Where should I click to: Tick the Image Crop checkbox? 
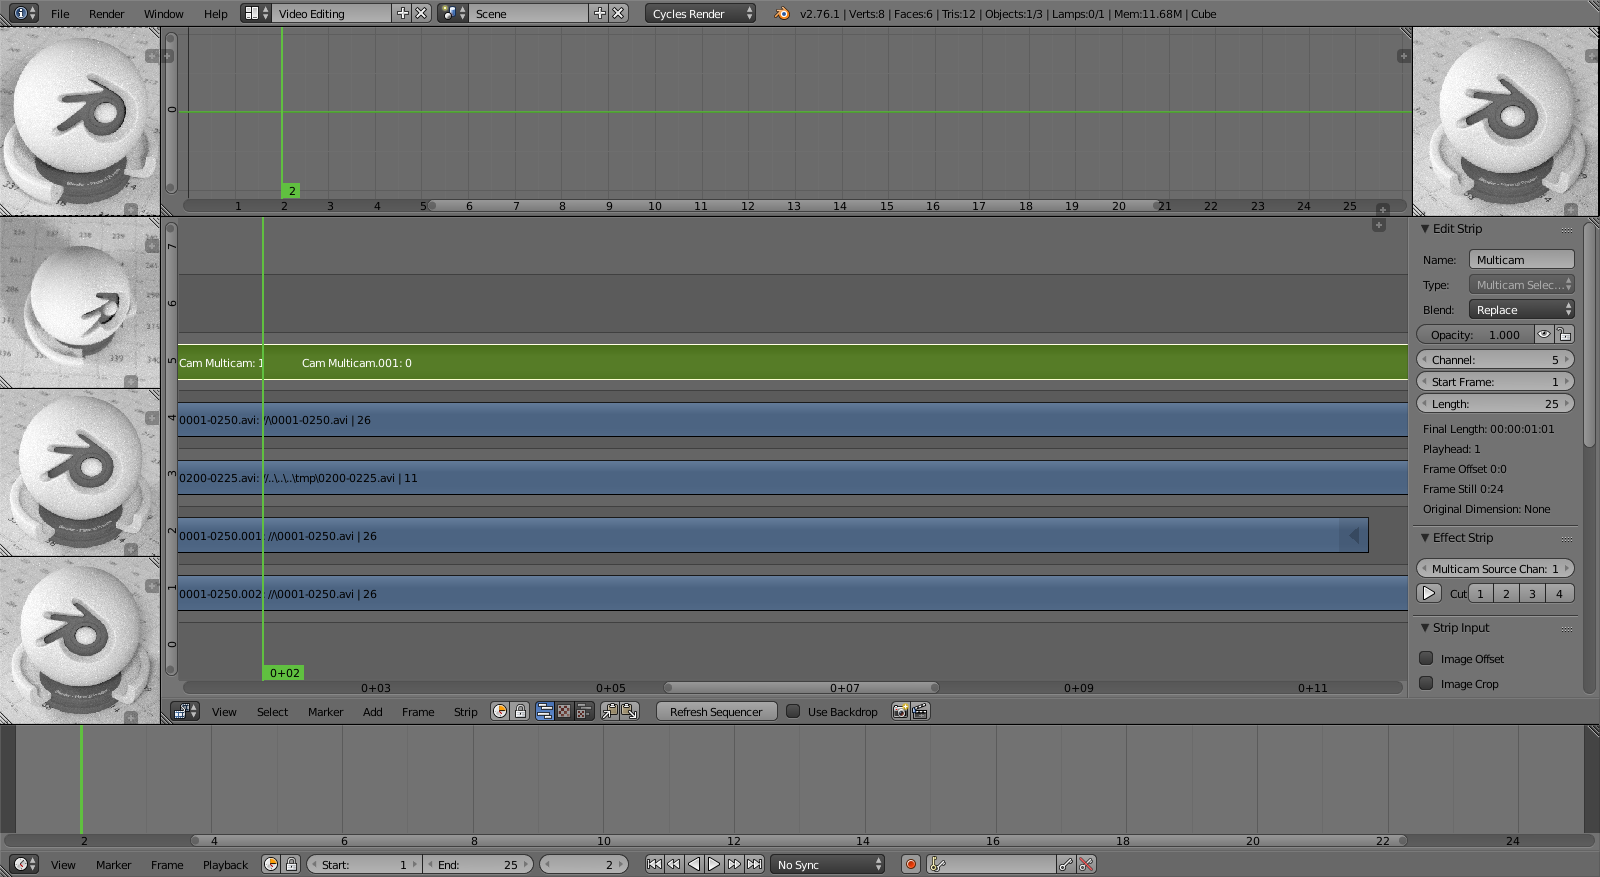pos(1427,684)
